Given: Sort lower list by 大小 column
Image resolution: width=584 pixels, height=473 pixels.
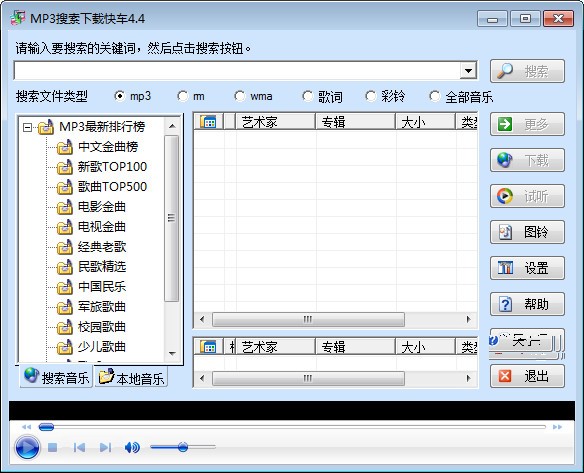Looking at the screenshot, I should pyautogui.click(x=425, y=347).
